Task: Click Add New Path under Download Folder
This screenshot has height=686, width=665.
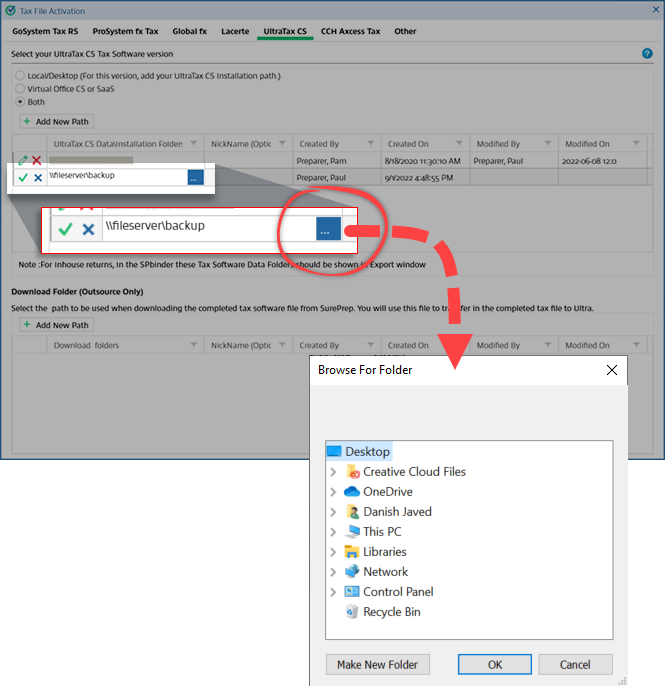Action: pos(56,325)
